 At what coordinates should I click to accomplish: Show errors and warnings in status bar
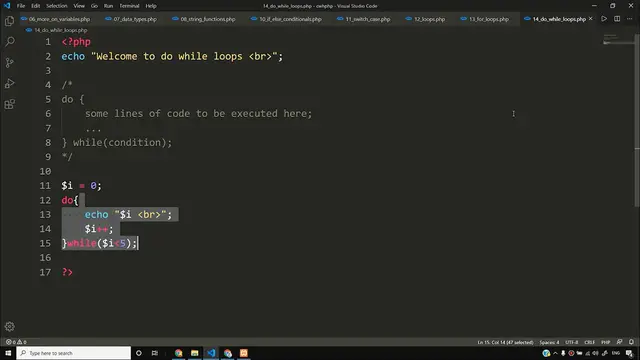click(x=16, y=342)
